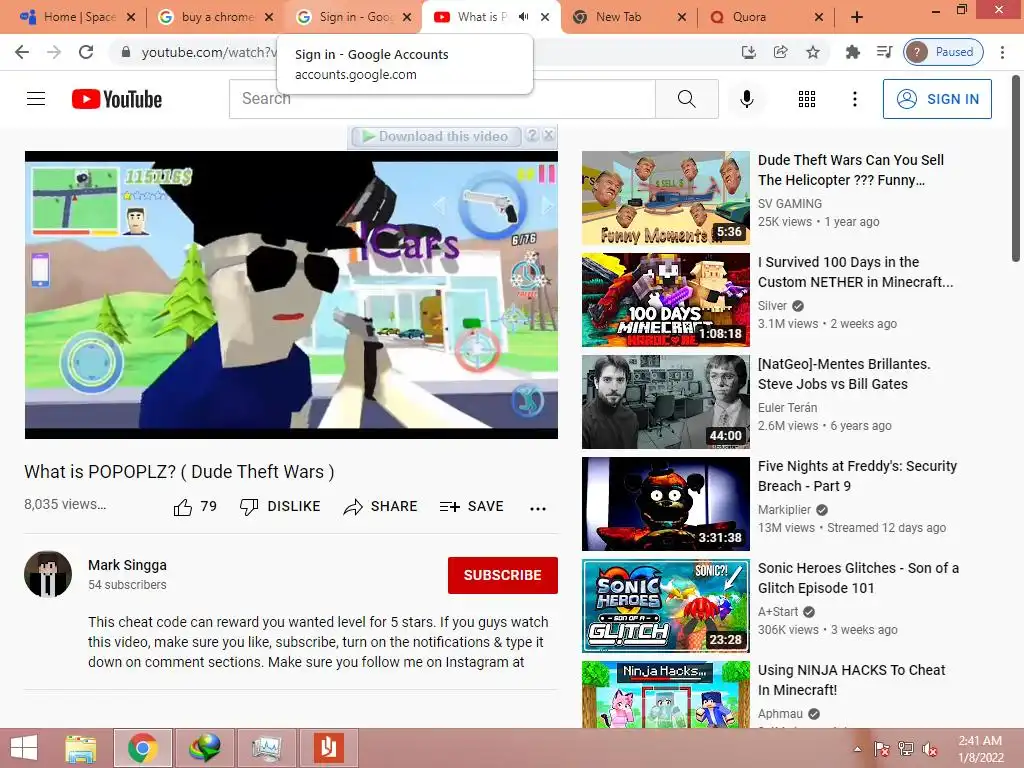Screen dimensions: 1024x768
Task: Open the YouTube hamburger guide menu
Action: pos(36,99)
